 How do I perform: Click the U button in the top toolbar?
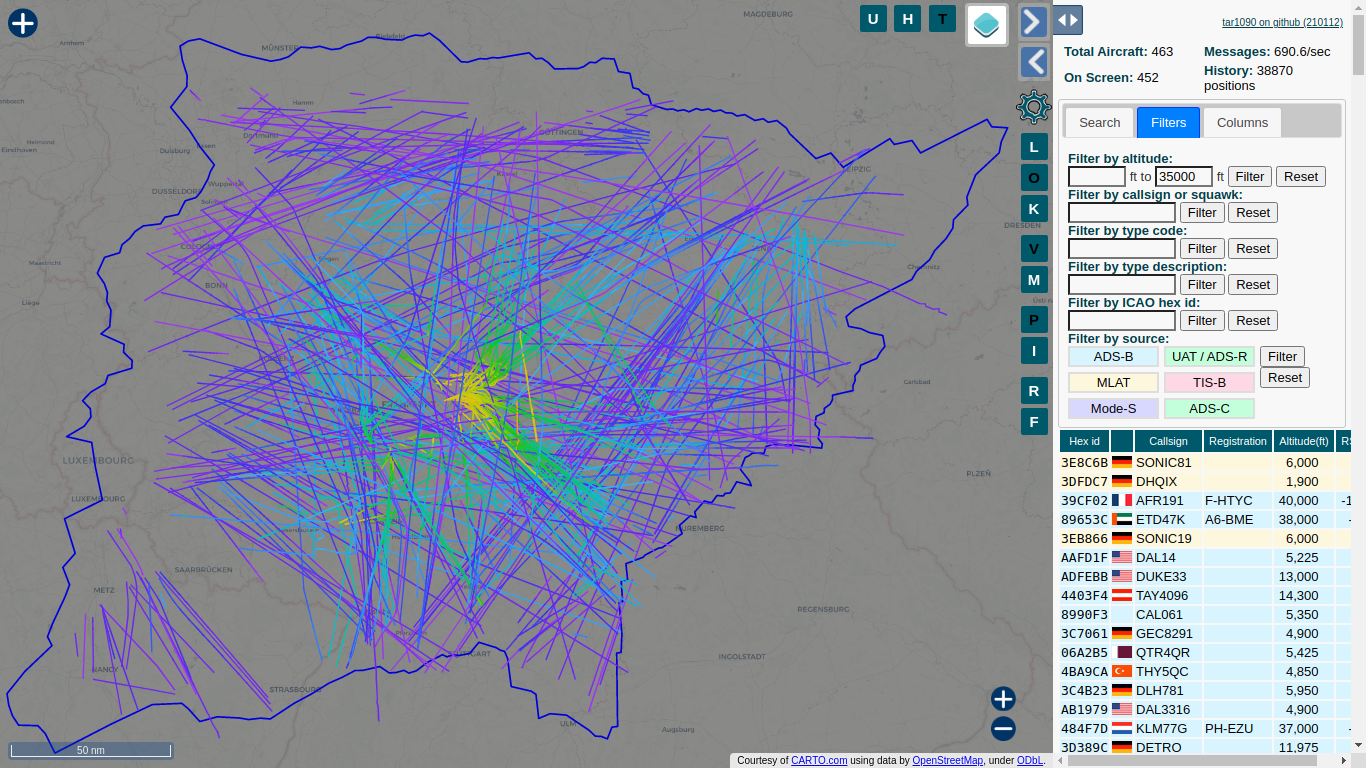click(872, 18)
